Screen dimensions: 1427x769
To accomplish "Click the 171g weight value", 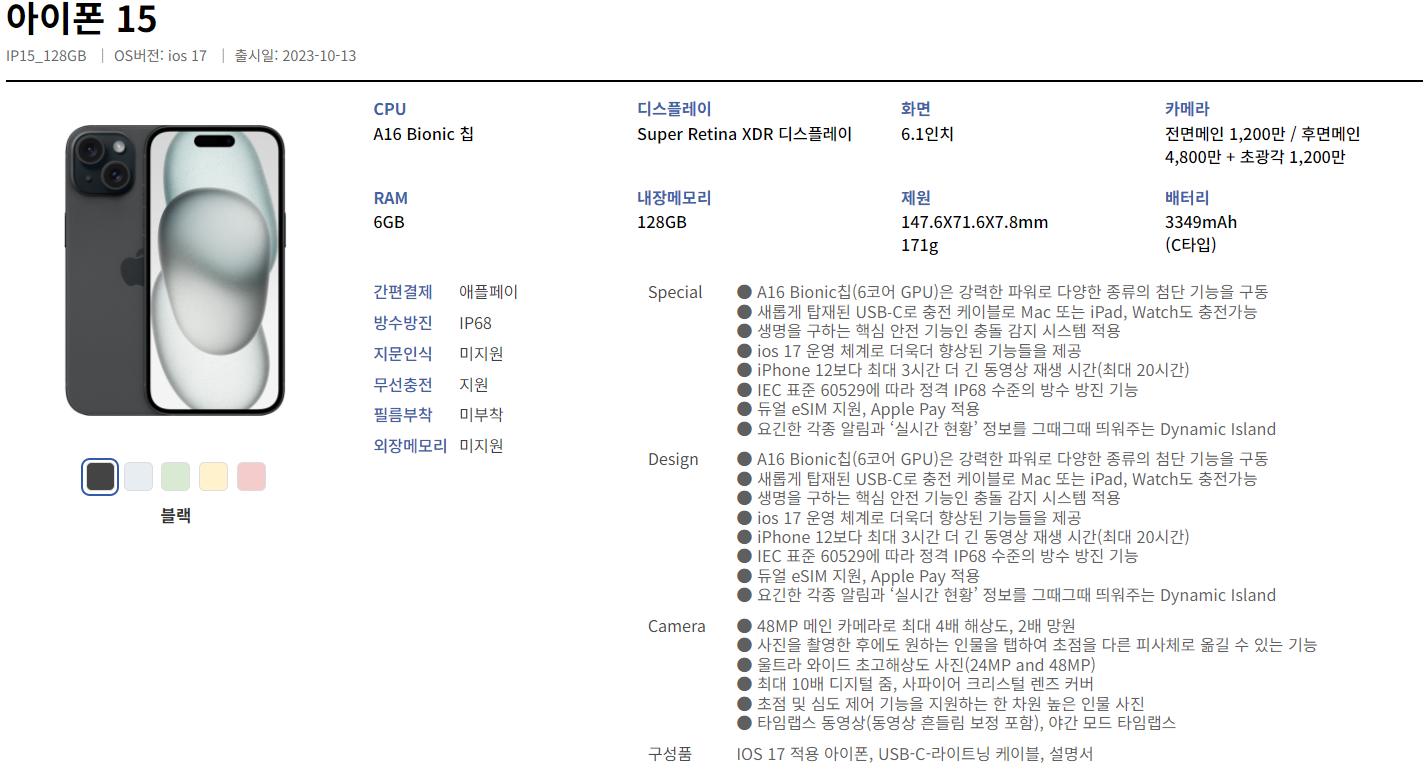I will 919,245.
